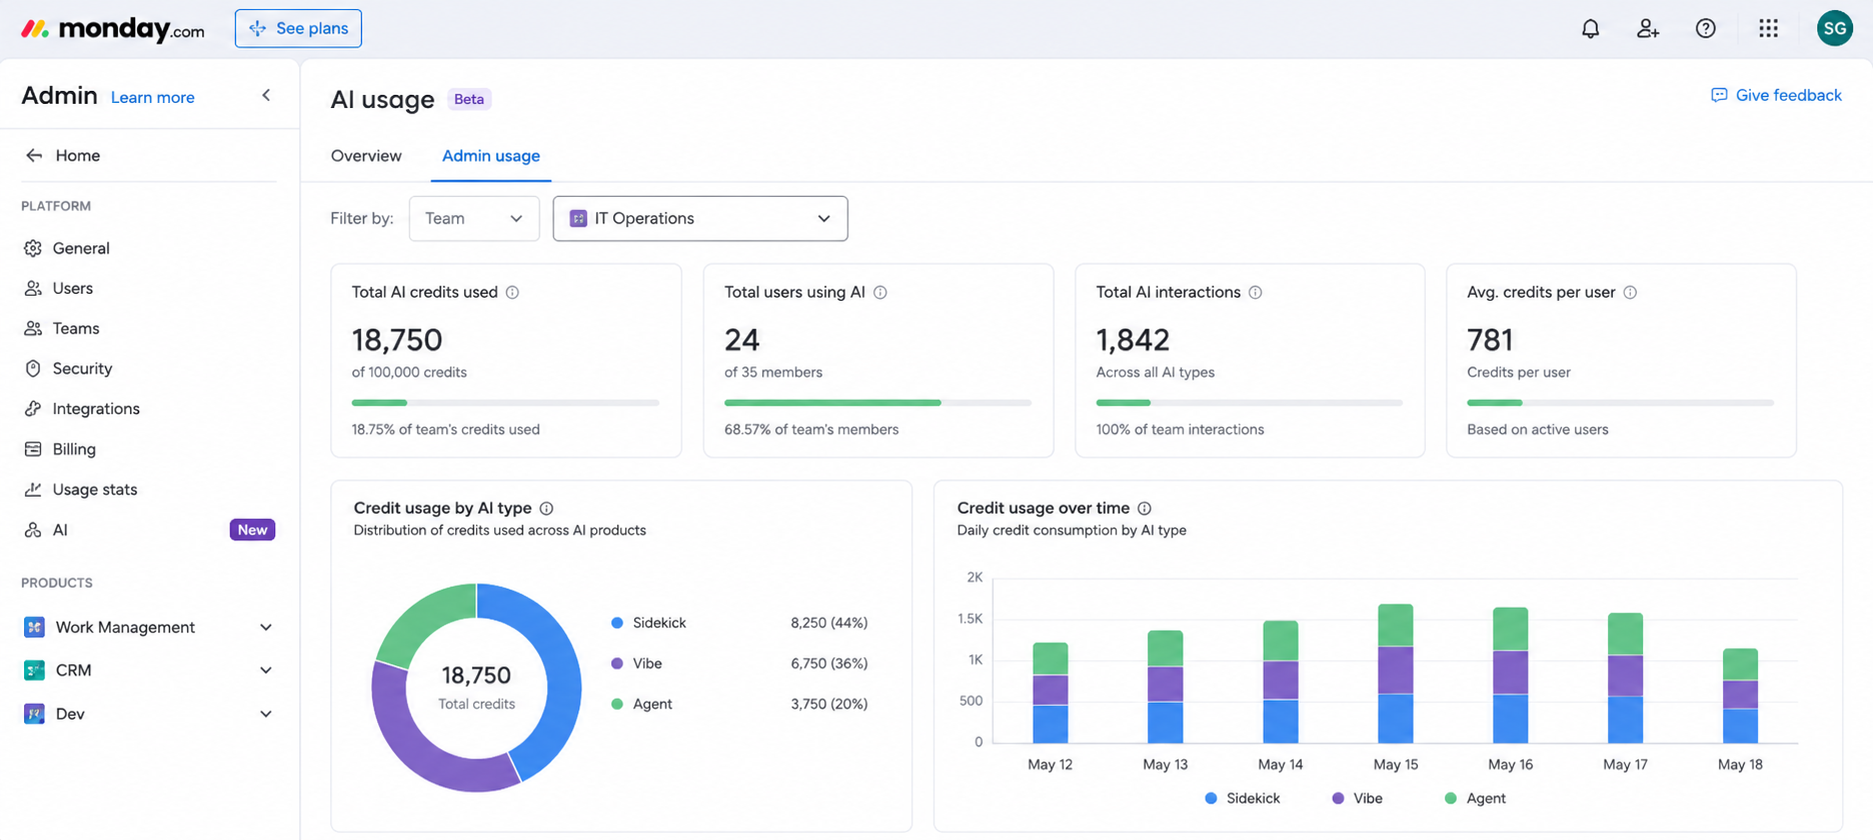Screen dimensions: 1873x840
Task: Click the AI sidebar icon
Action: (x=33, y=530)
